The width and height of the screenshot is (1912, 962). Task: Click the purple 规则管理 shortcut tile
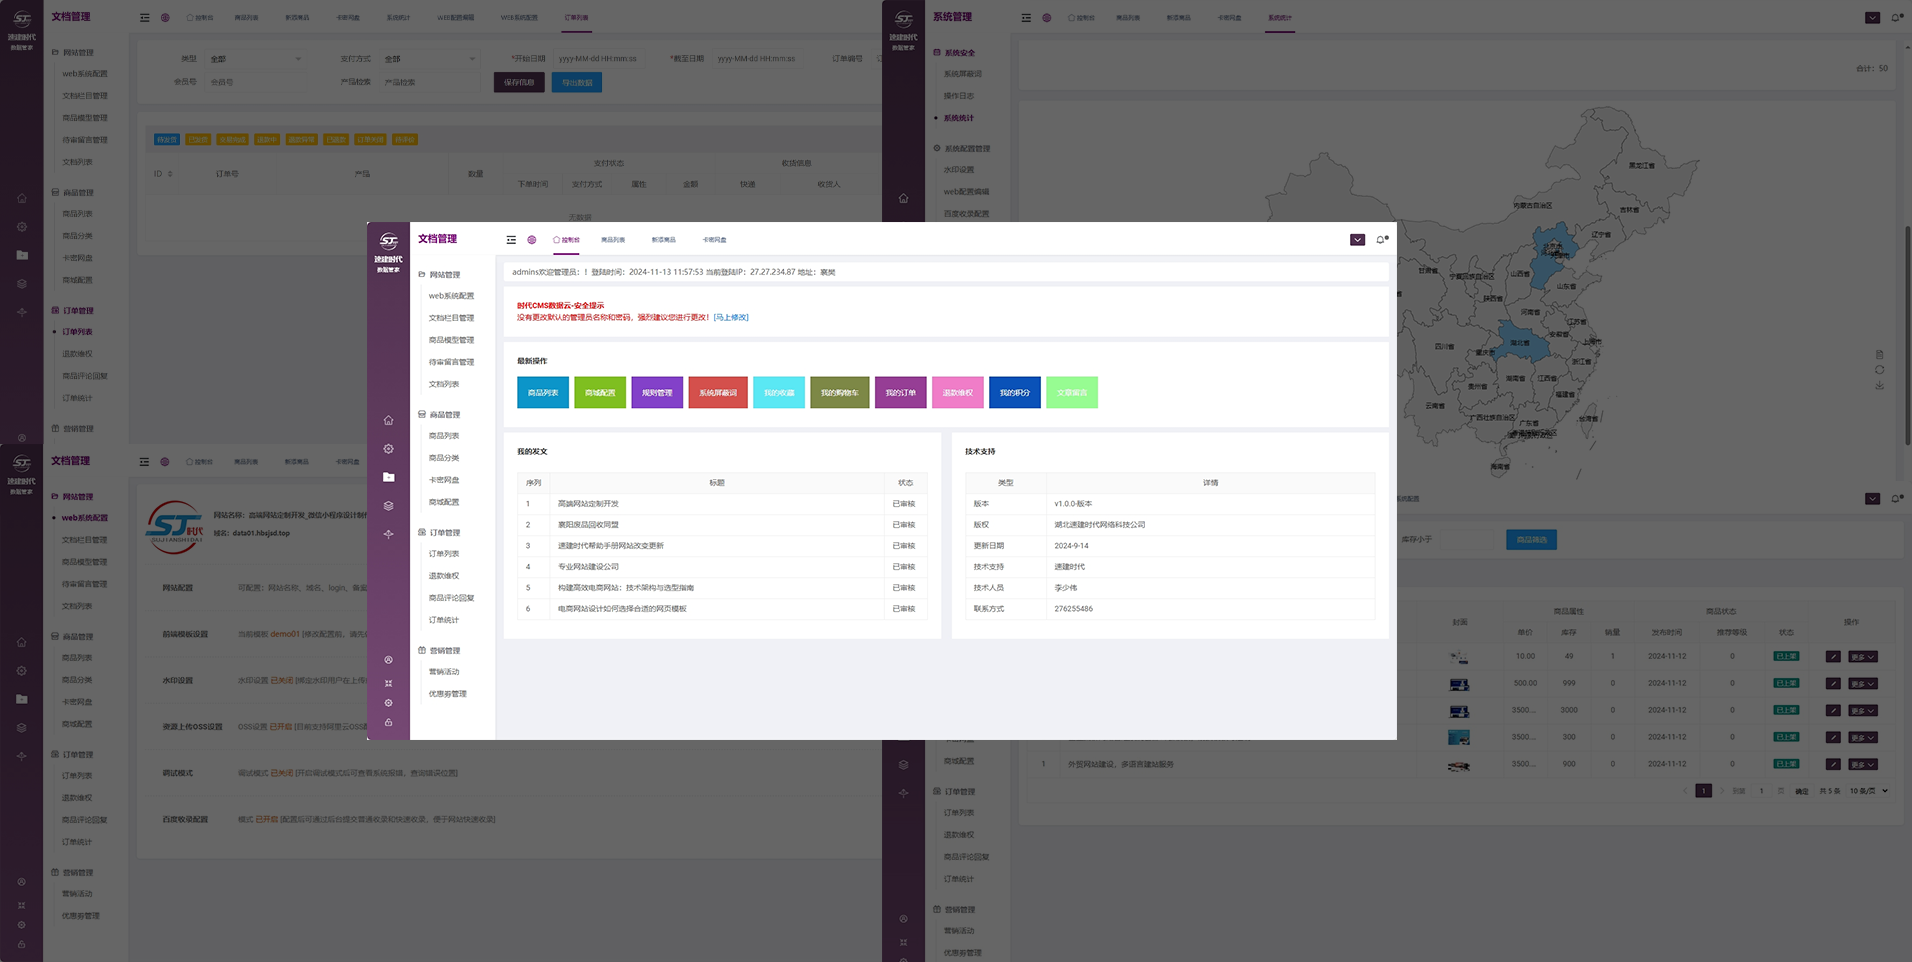[657, 392]
